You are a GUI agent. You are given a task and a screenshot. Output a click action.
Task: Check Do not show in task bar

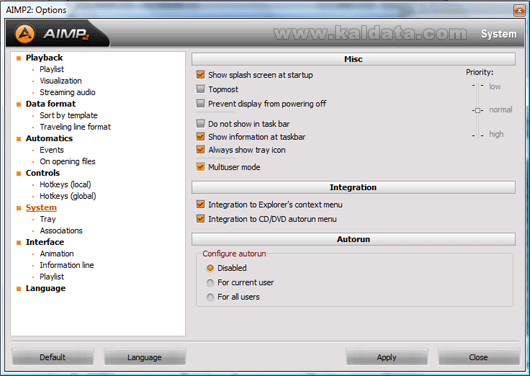pyautogui.click(x=200, y=123)
